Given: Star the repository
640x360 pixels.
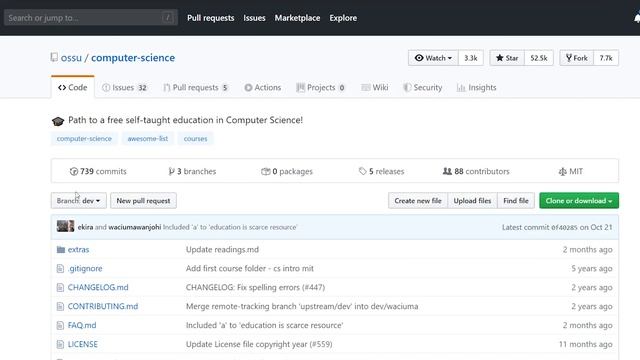Looking at the screenshot, I should (x=507, y=58).
